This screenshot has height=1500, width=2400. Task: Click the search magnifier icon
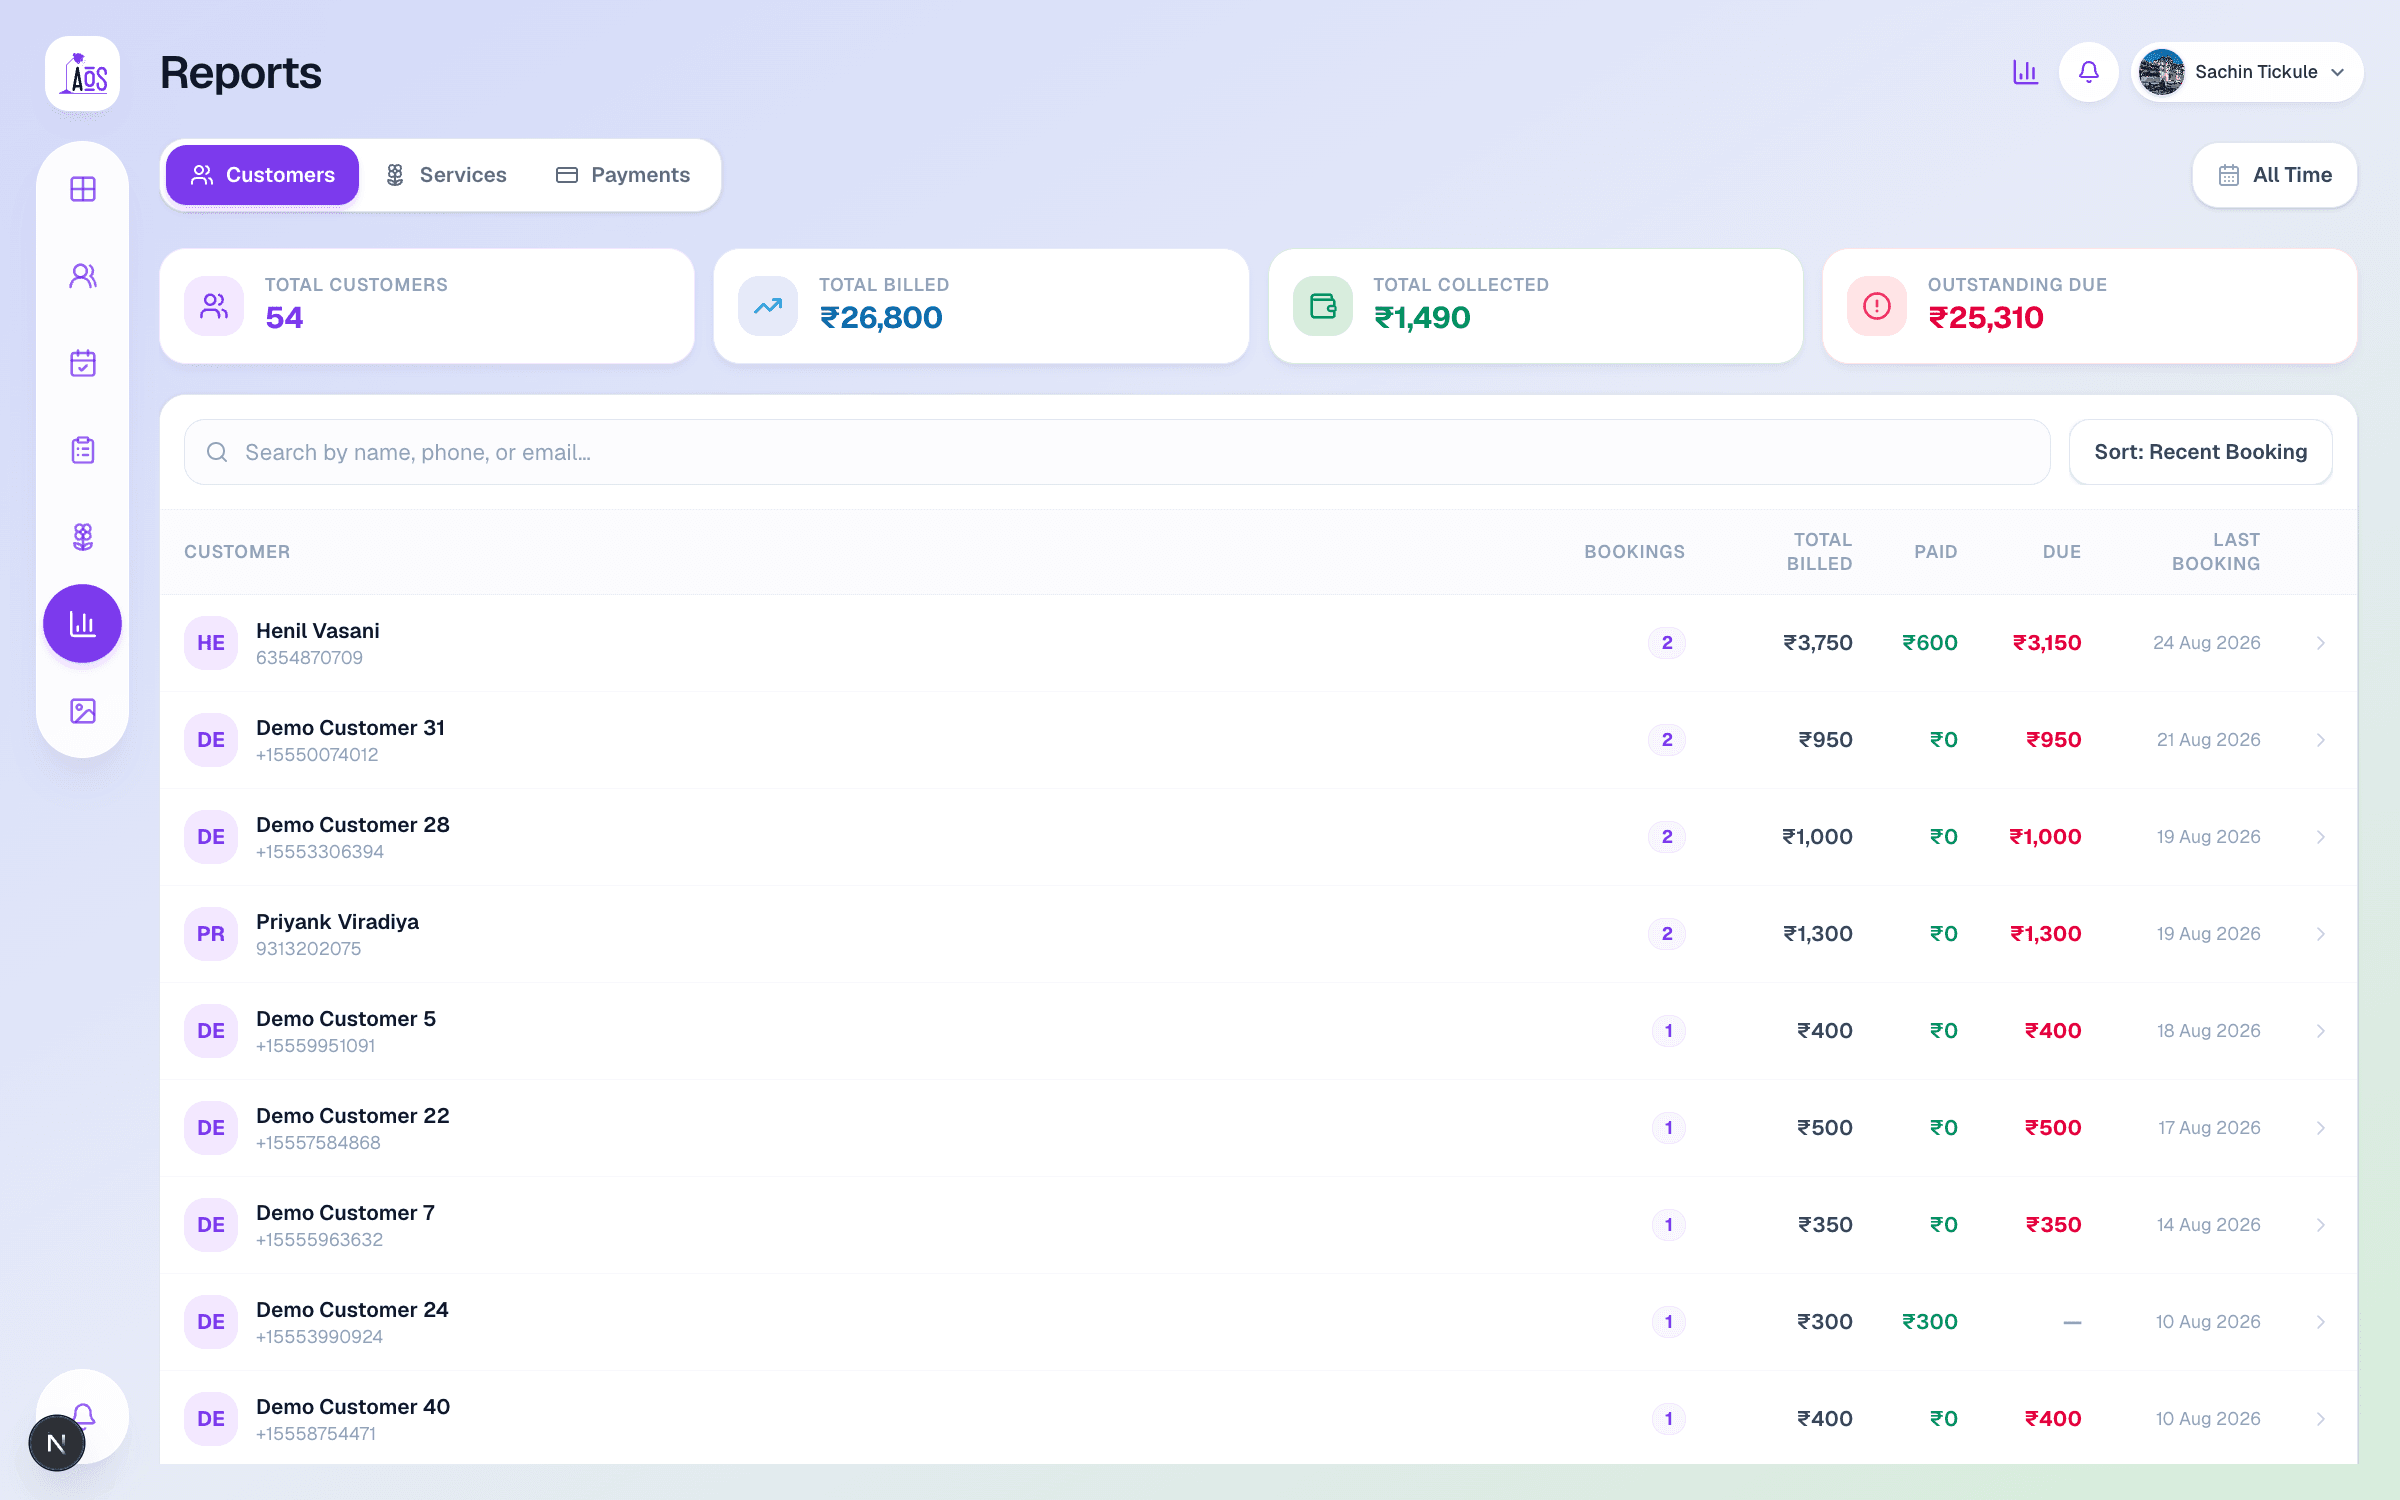pyautogui.click(x=217, y=452)
